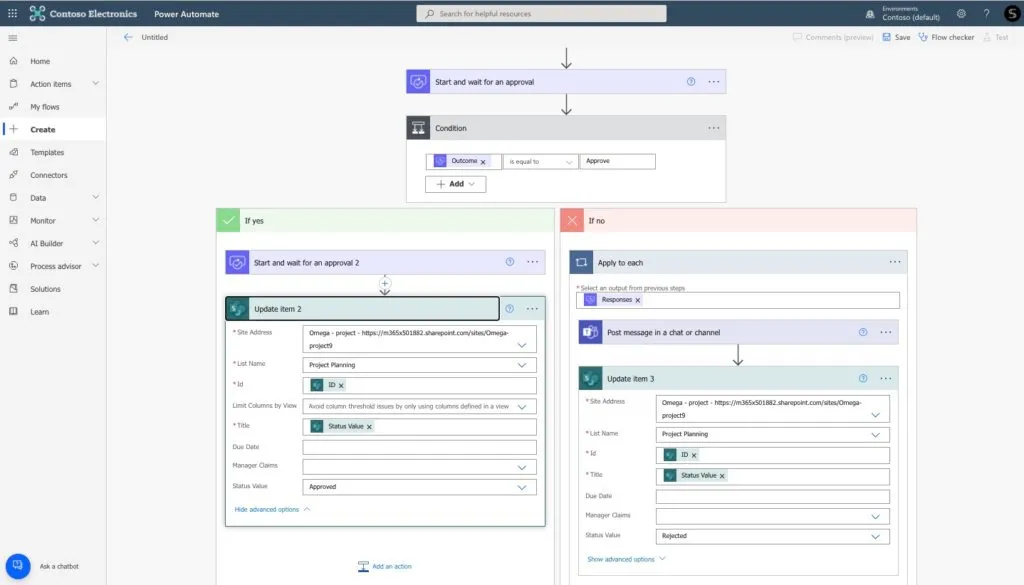
Task: Open more options on Update item 2
Action: pyautogui.click(x=532, y=309)
